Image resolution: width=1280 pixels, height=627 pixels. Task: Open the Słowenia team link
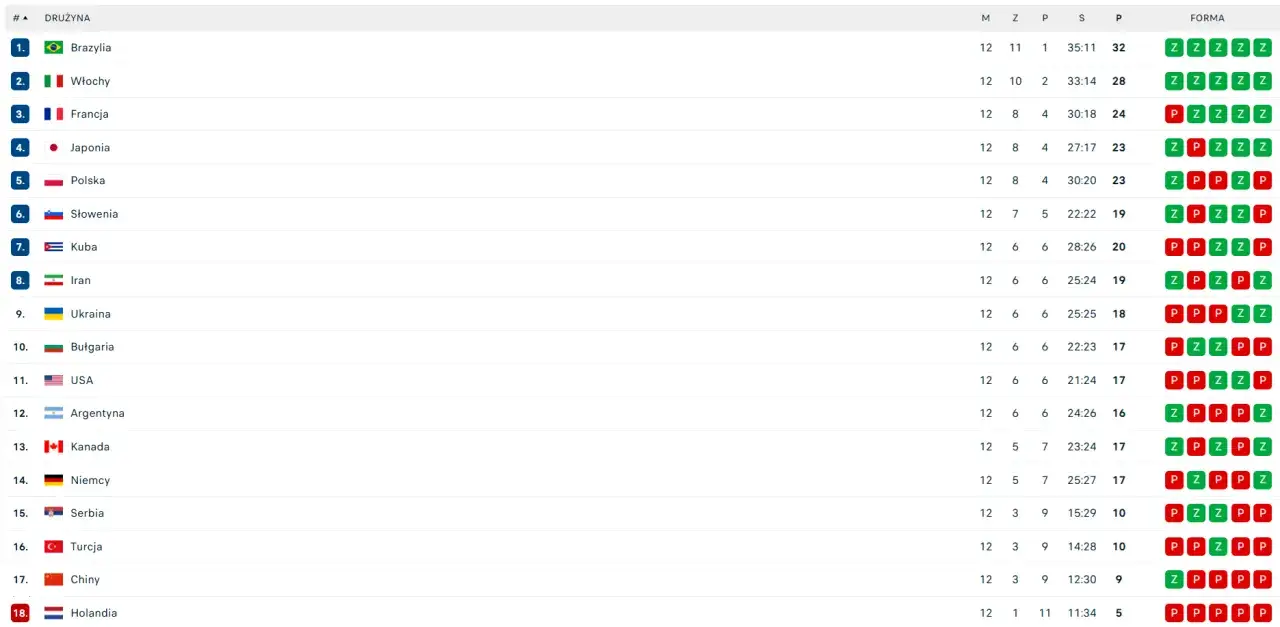pyautogui.click(x=94, y=214)
